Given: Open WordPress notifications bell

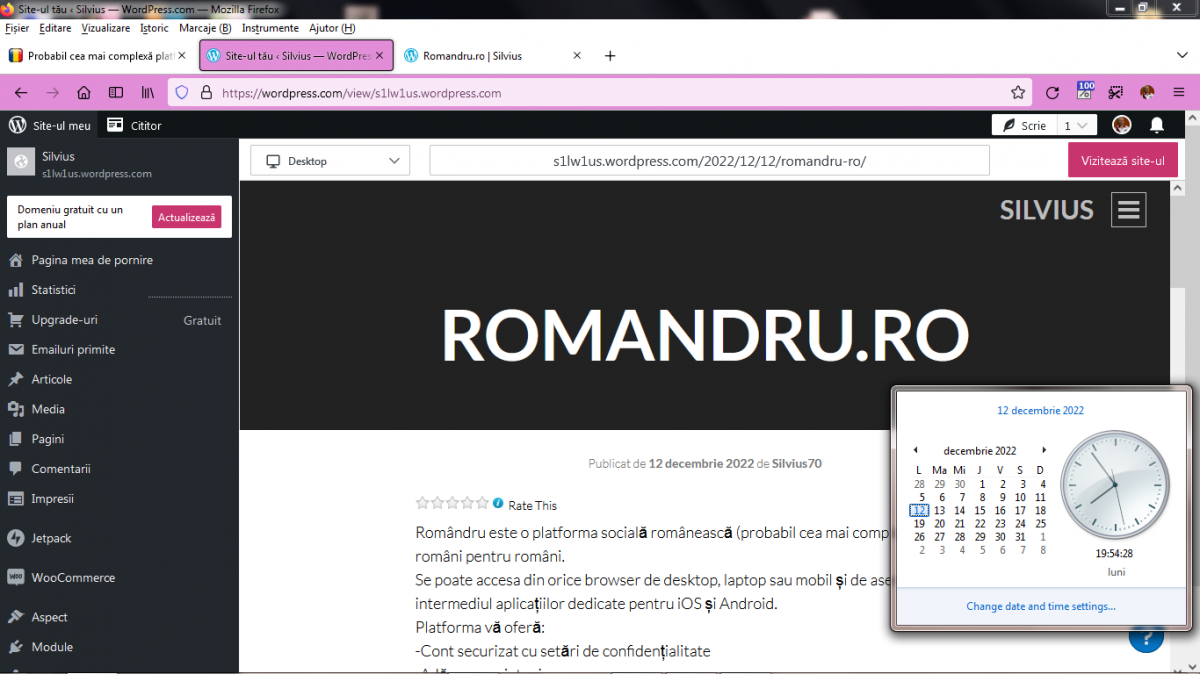Looking at the screenshot, I should pos(1157,125).
